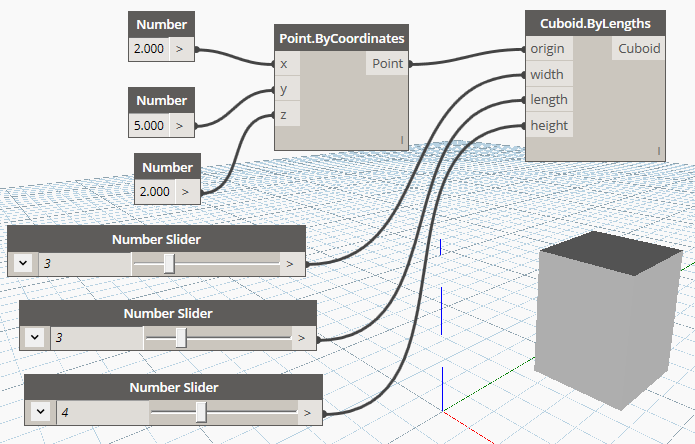Click the Cuboid output port
The image size is (695, 444).
tap(639, 48)
